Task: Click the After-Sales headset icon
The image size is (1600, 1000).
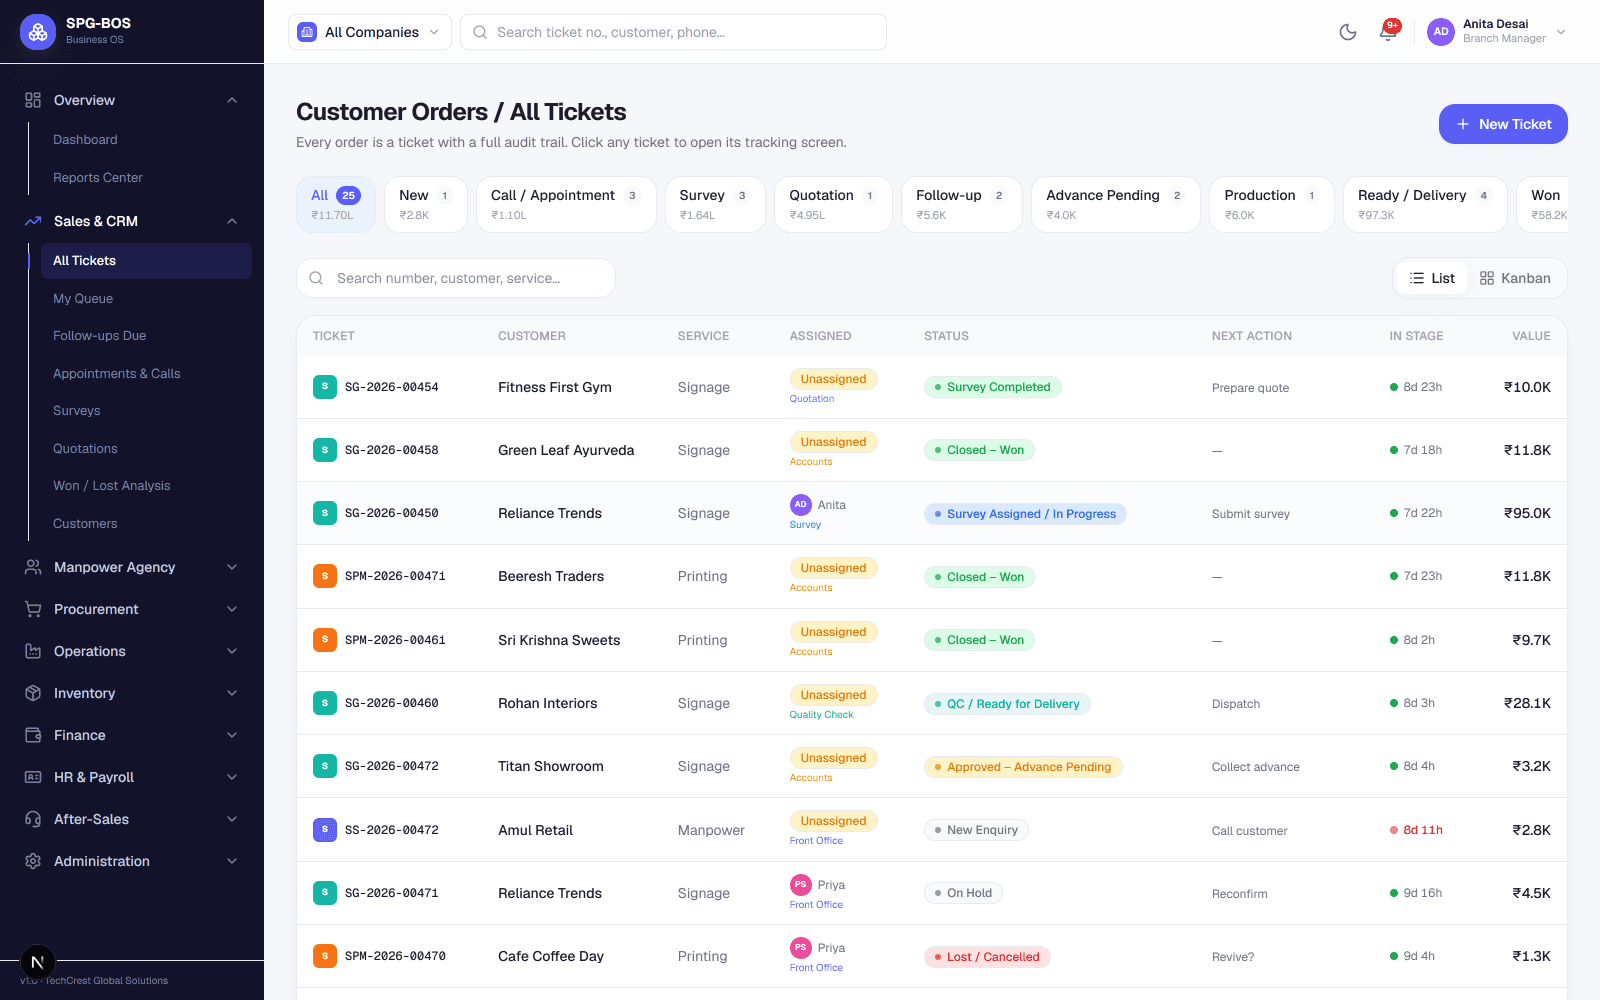Action: 33,819
